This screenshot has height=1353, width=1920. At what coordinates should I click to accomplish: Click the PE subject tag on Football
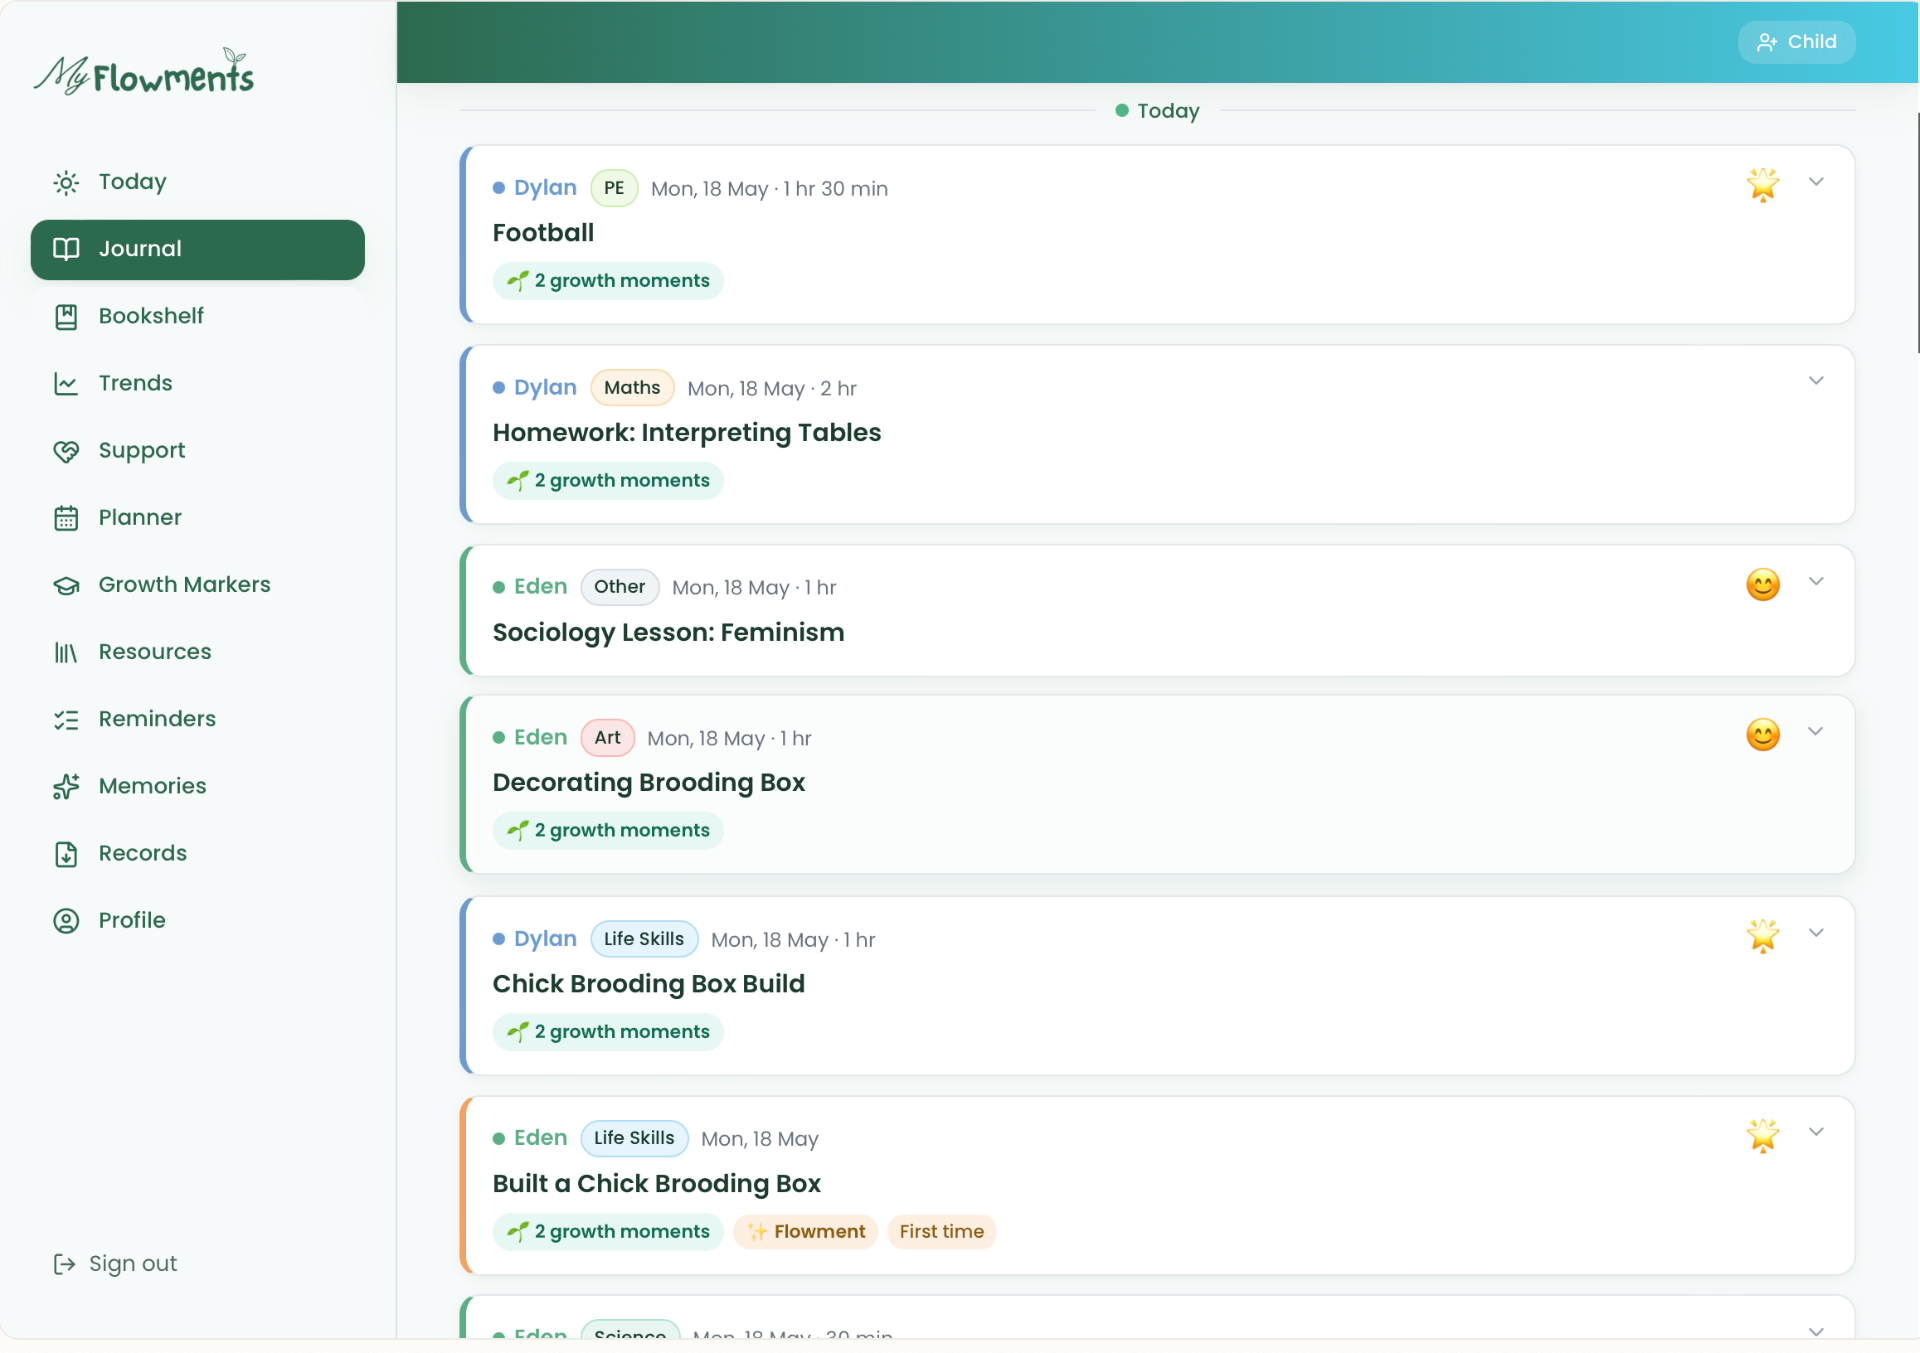point(614,188)
